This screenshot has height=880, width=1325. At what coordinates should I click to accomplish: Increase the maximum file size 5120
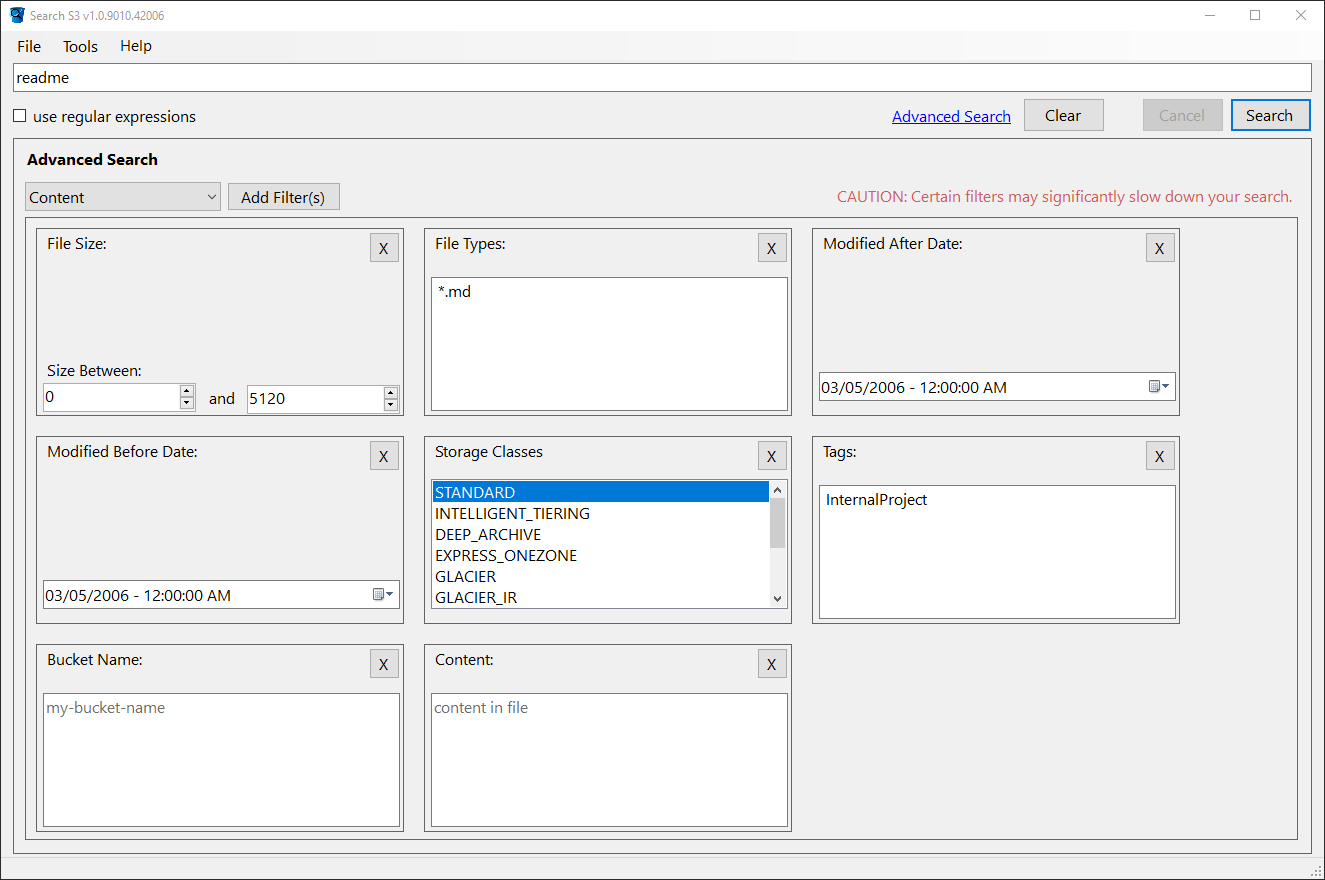point(391,392)
